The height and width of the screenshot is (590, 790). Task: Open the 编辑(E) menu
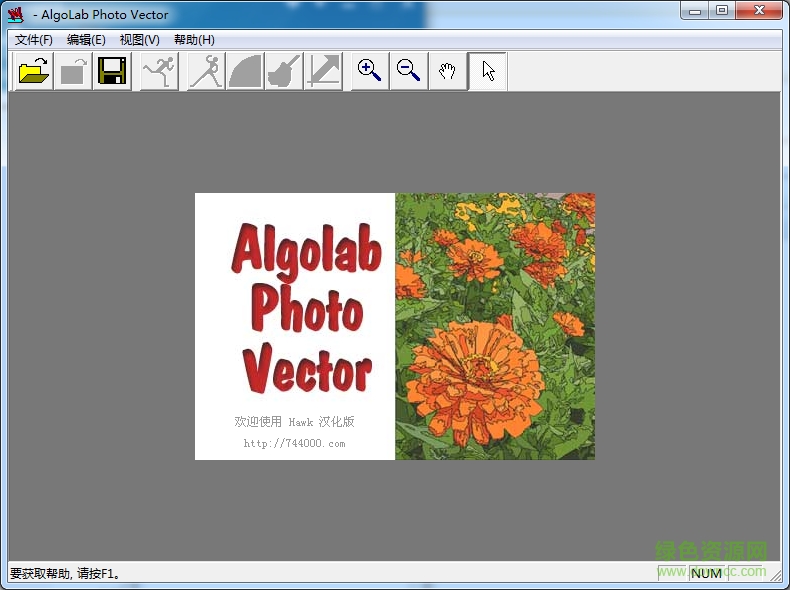point(86,40)
